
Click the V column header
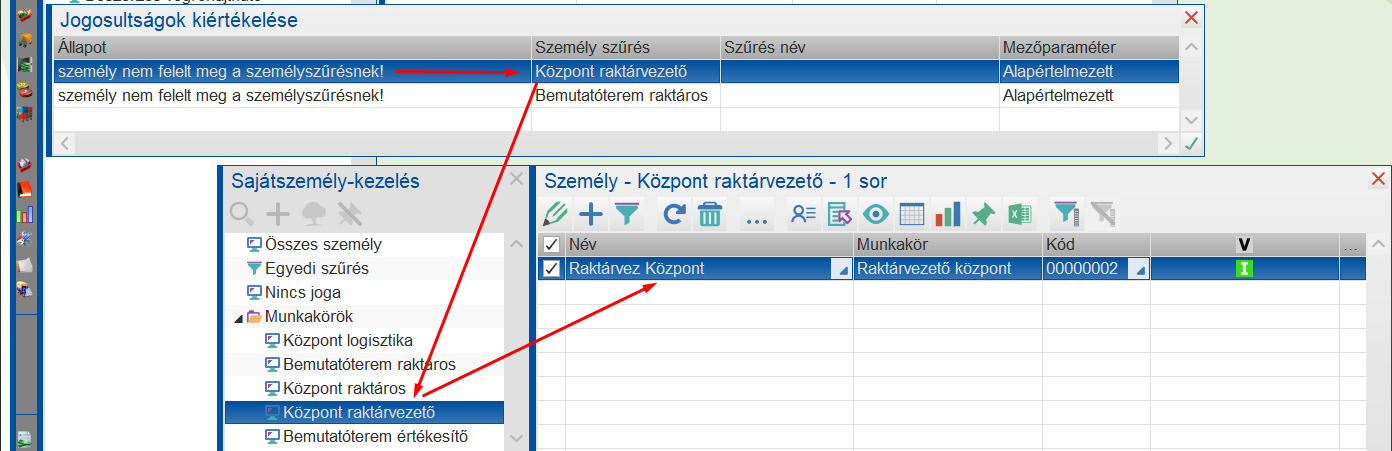[x=1245, y=244]
